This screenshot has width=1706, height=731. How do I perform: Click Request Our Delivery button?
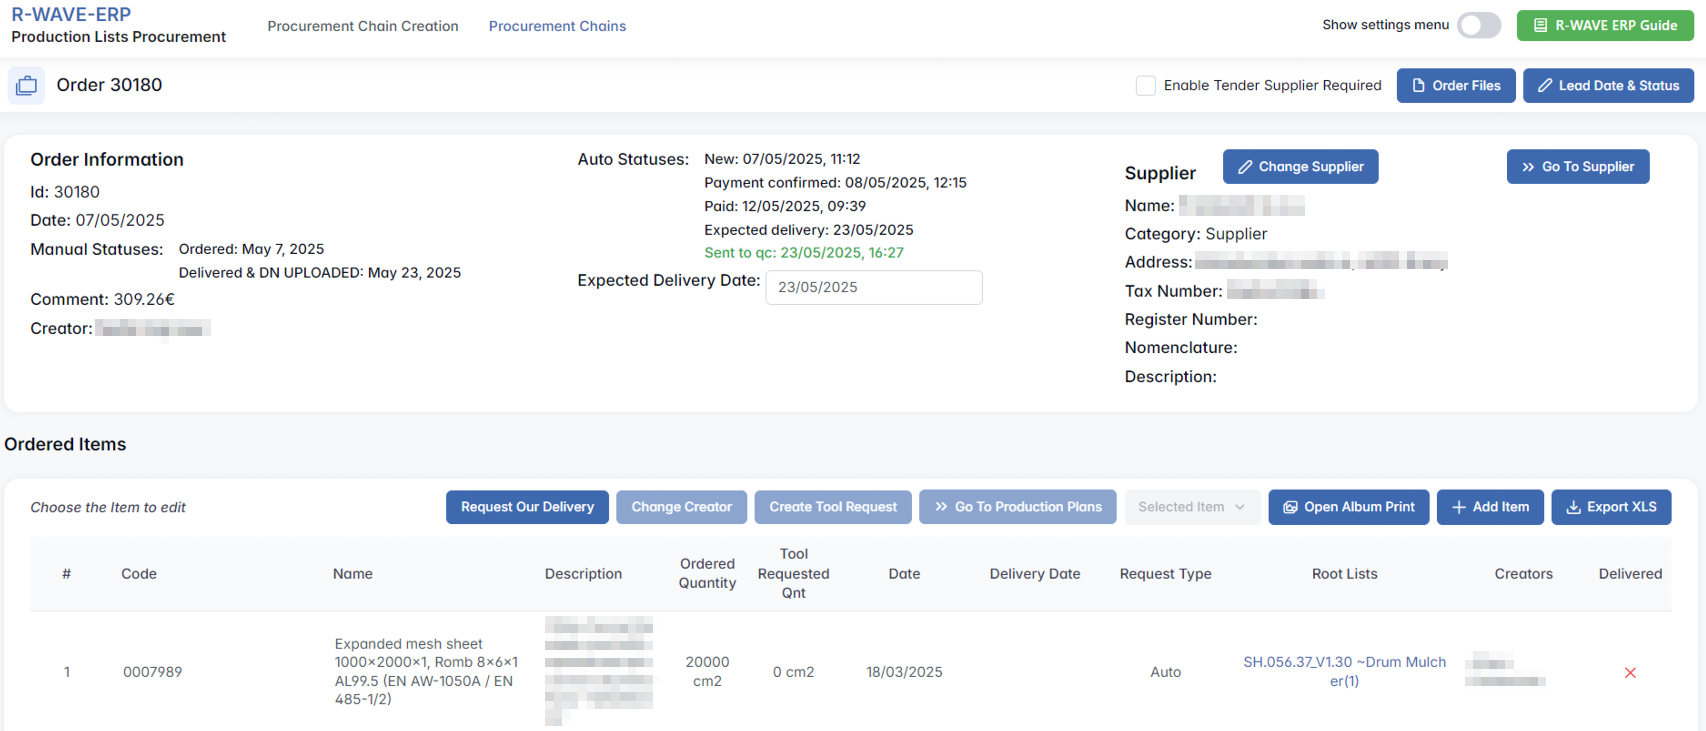click(x=527, y=507)
